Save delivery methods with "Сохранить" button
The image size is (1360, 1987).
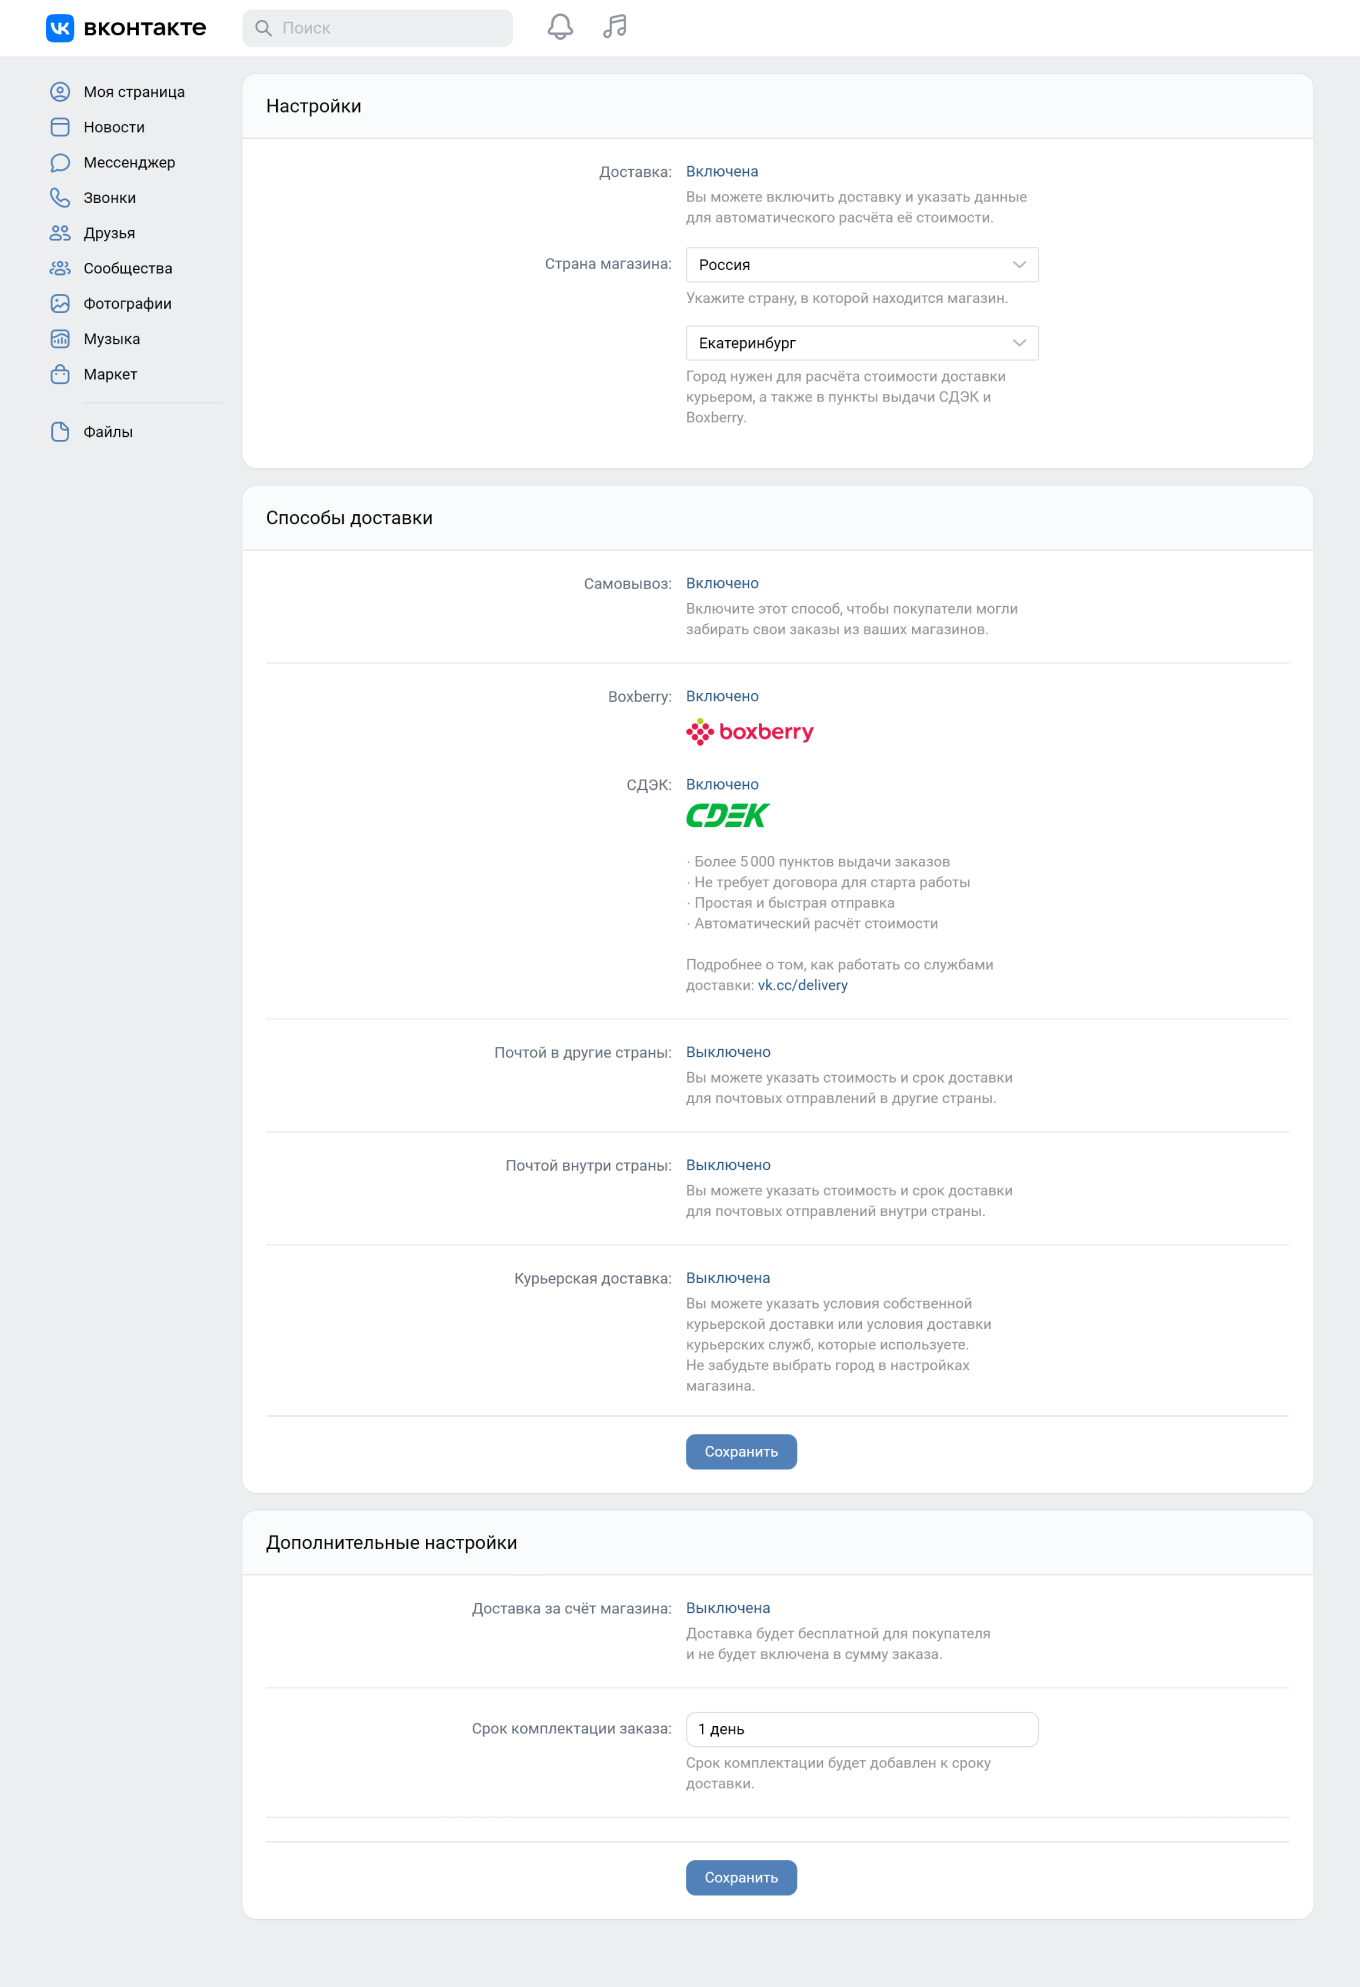pos(741,1452)
